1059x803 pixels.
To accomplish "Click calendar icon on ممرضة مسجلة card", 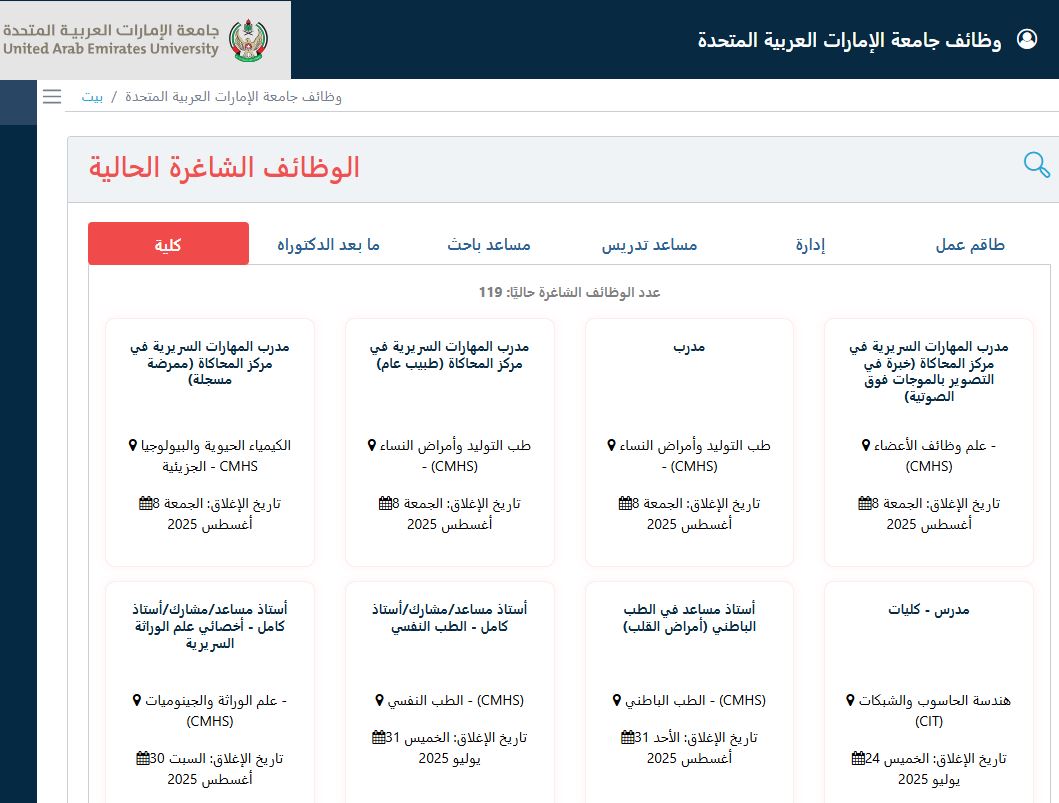I will tap(146, 503).
